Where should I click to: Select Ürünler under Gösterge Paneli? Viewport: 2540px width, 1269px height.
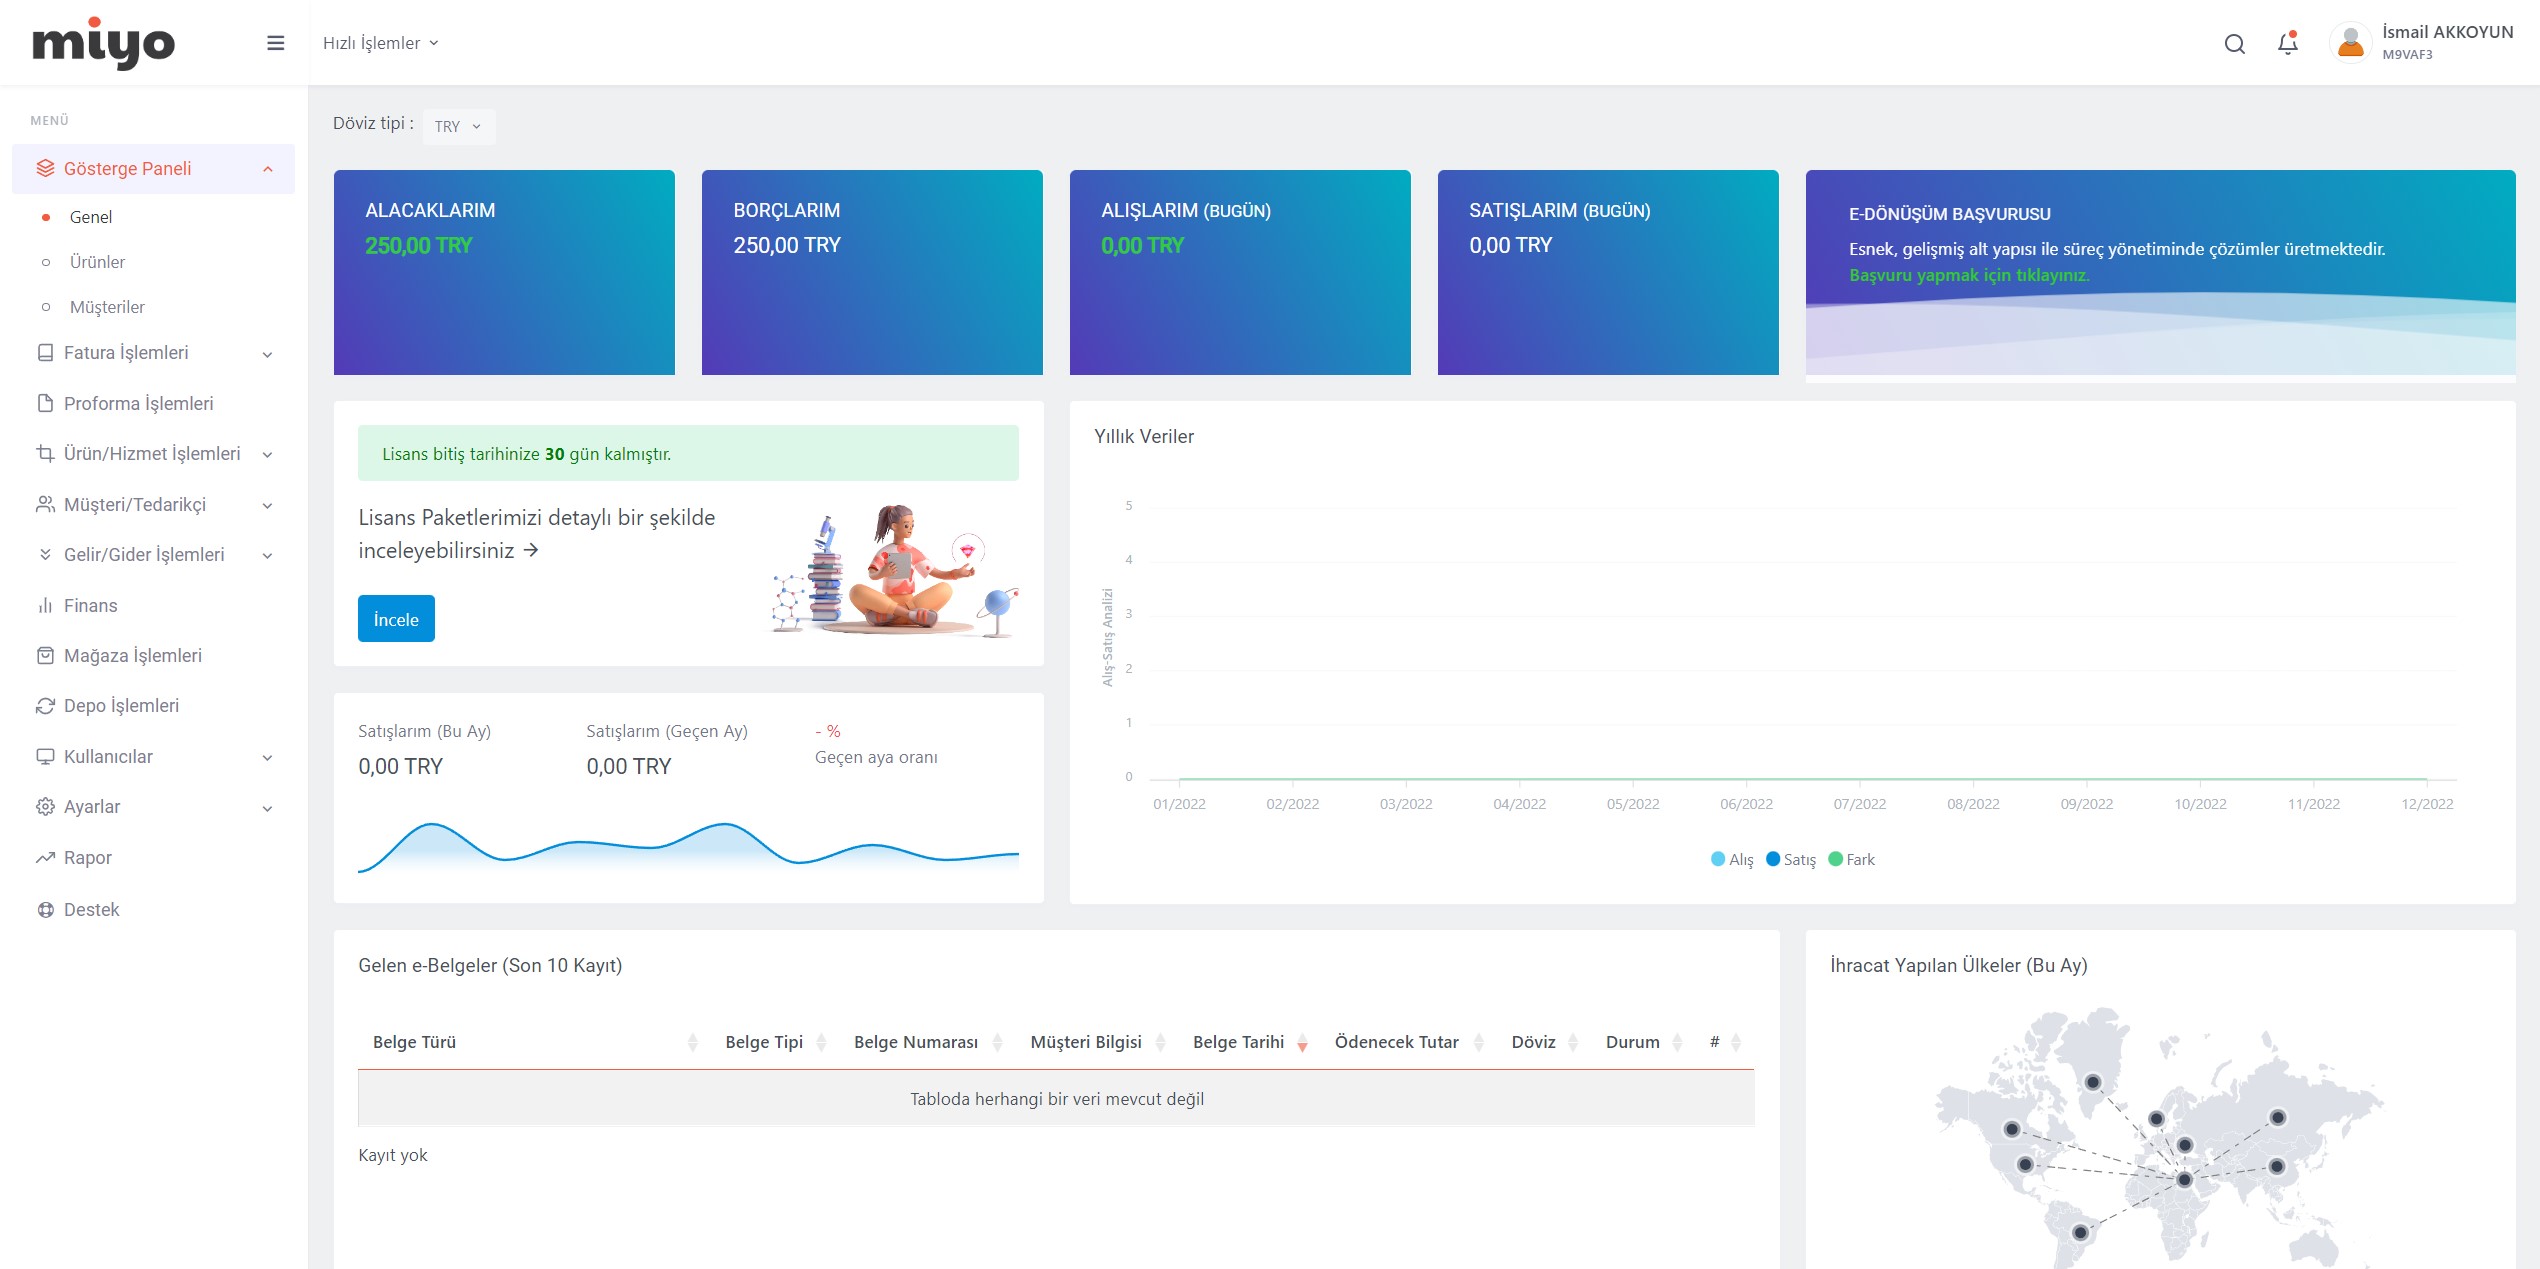click(97, 262)
